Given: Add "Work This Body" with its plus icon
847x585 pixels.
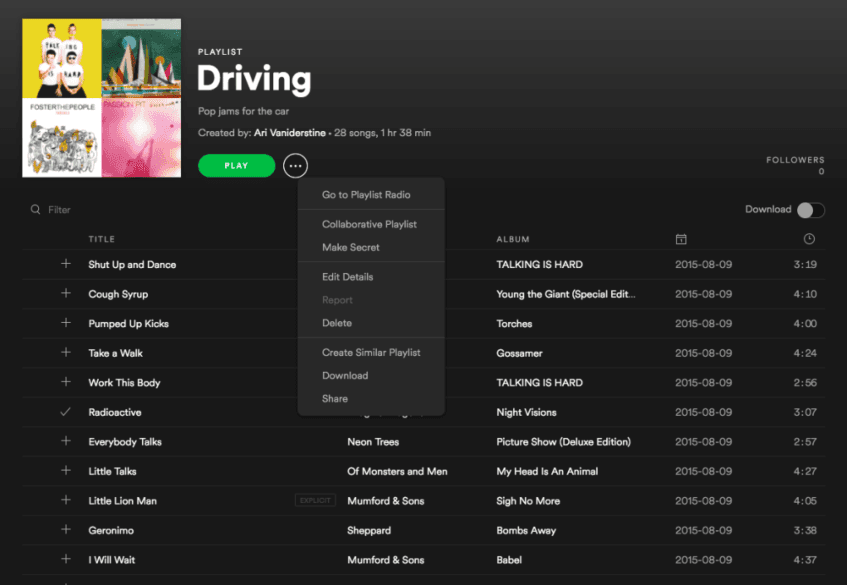Looking at the screenshot, I should pyautogui.click(x=66, y=382).
